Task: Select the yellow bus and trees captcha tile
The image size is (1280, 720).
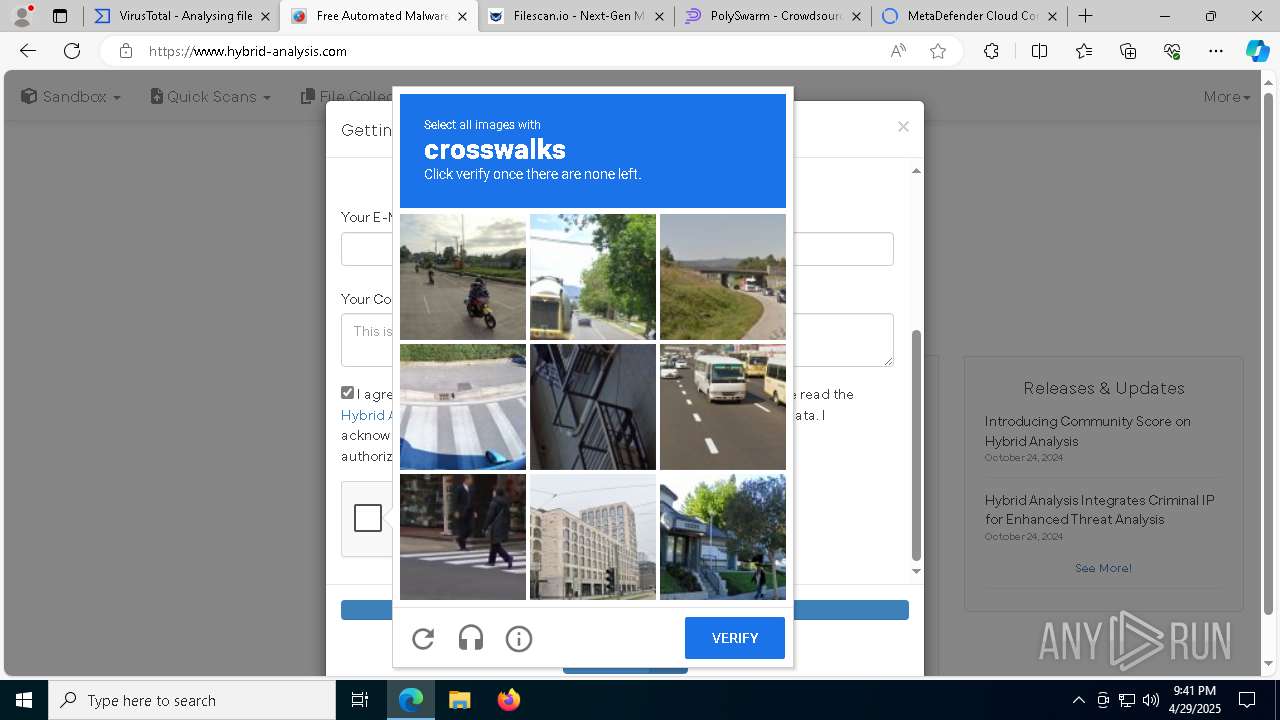Action: tap(593, 277)
